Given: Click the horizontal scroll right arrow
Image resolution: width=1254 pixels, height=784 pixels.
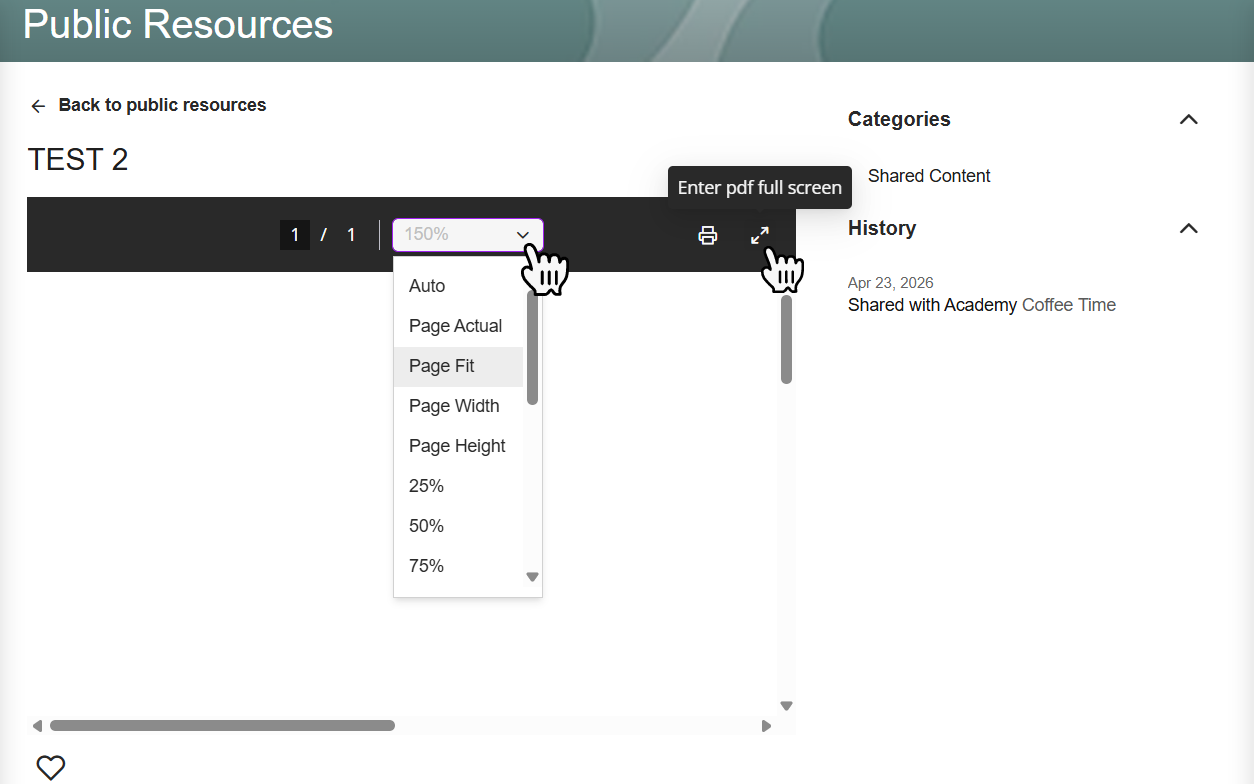Looking at the screenshot, I should click(x=767, y=726).
